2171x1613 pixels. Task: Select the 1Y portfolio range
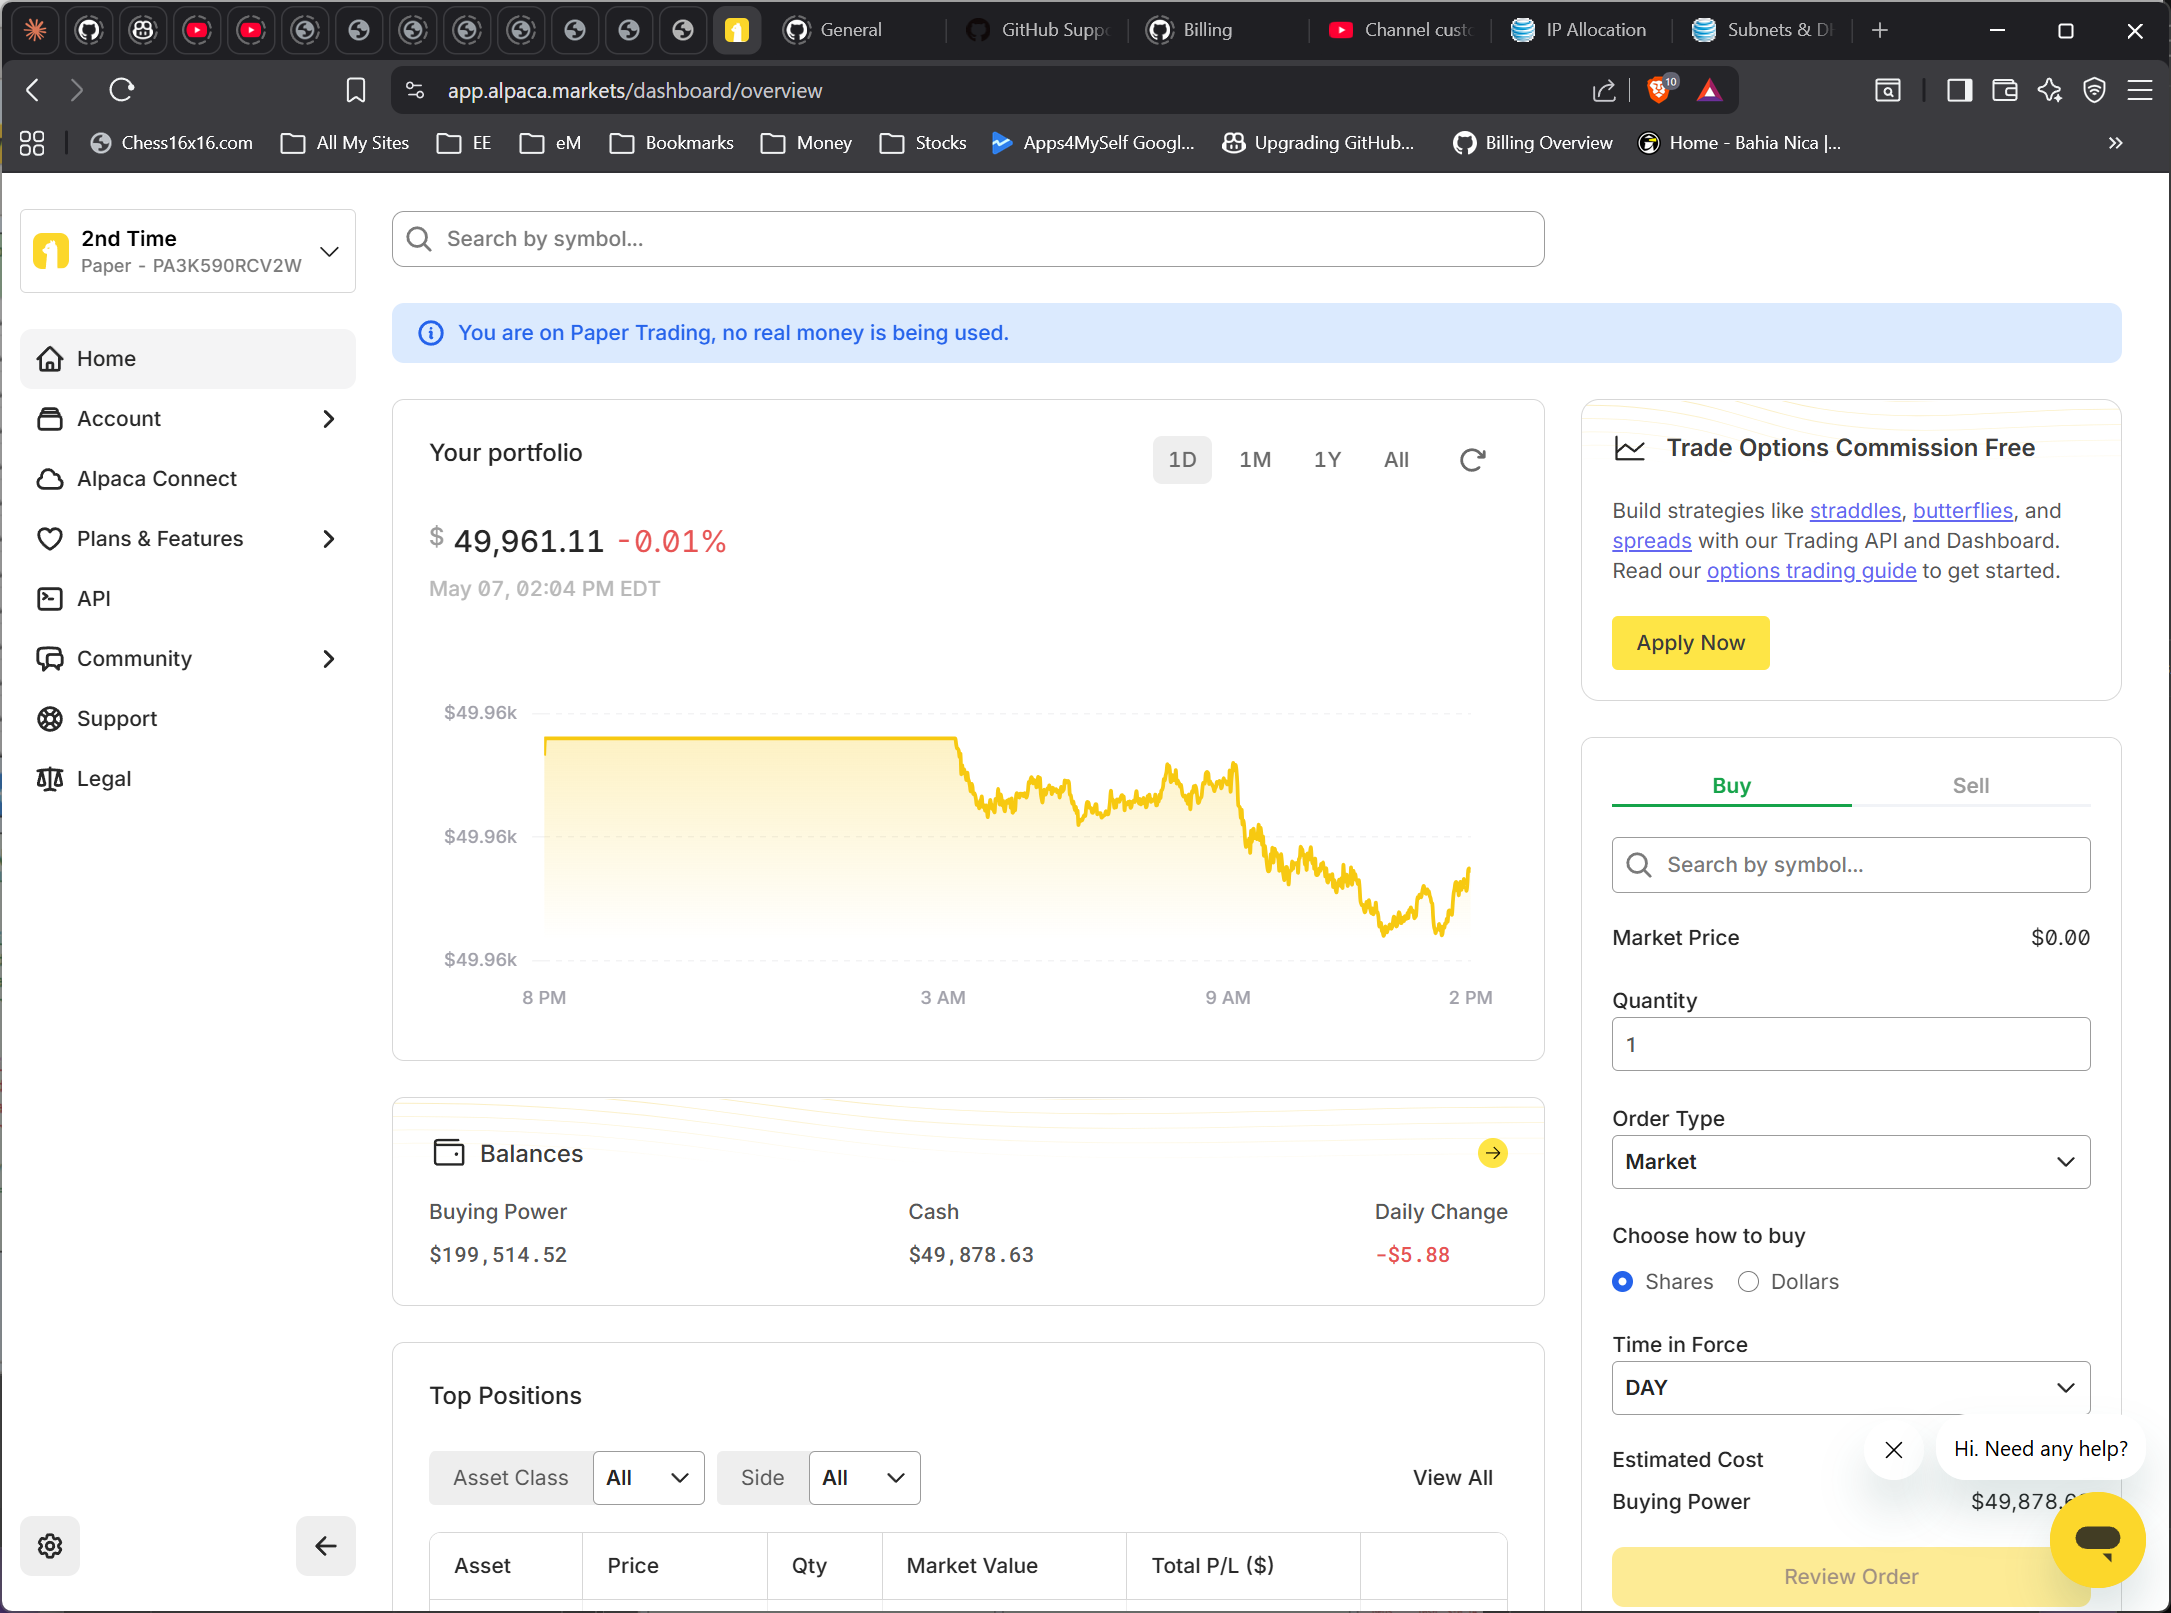1327,460
